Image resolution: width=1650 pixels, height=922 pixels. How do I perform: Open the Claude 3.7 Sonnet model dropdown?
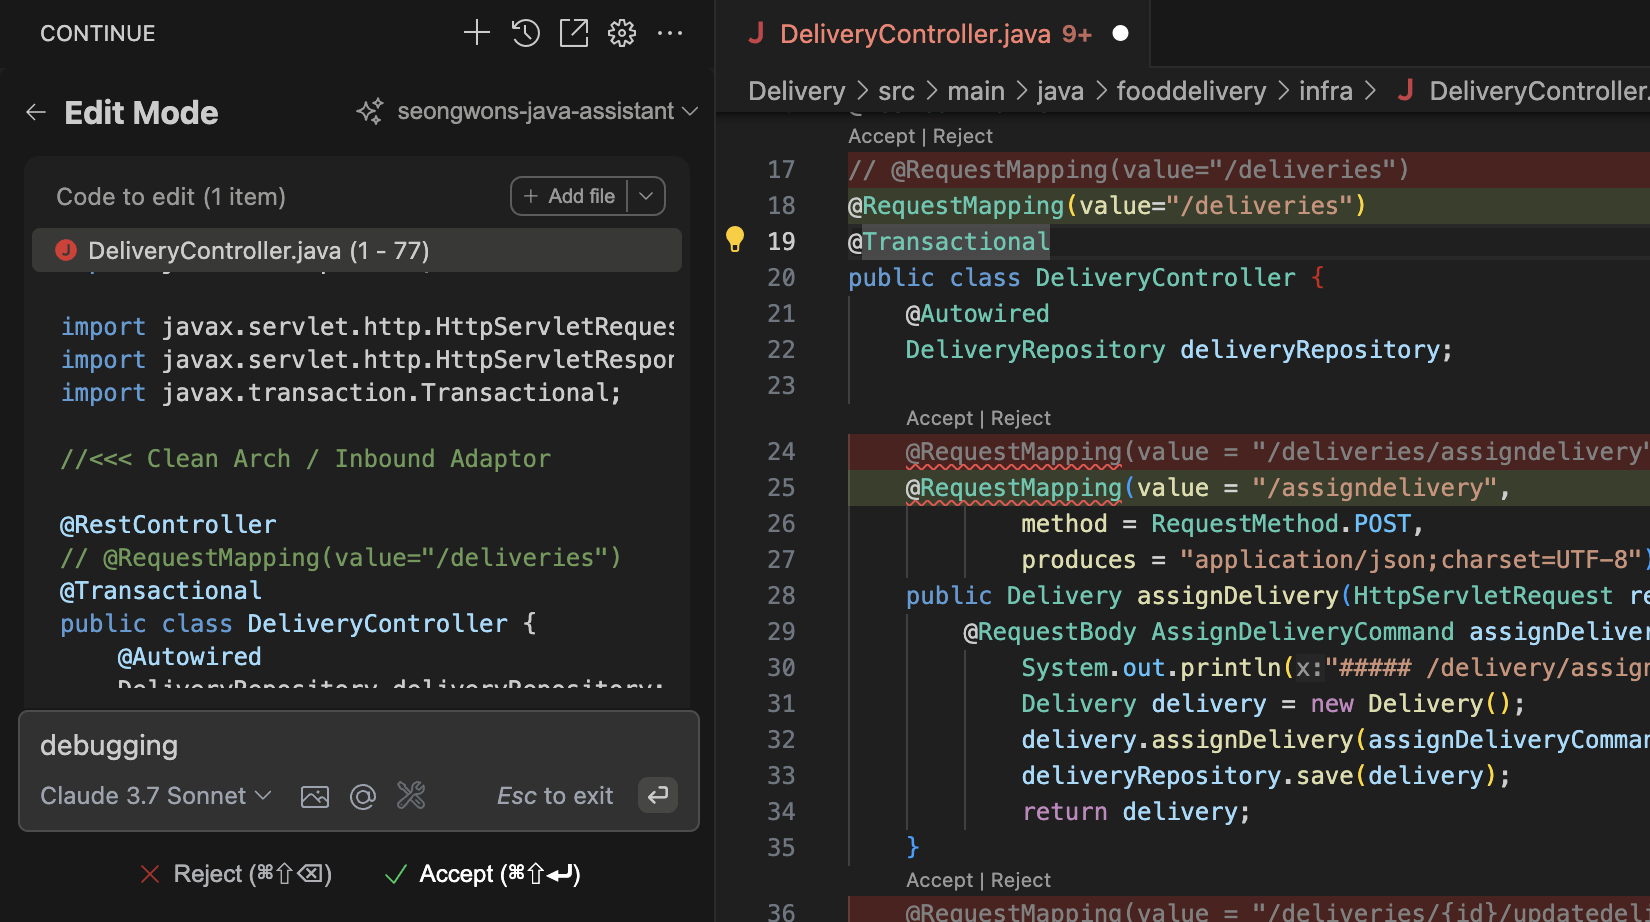click(x=156, y=796)
